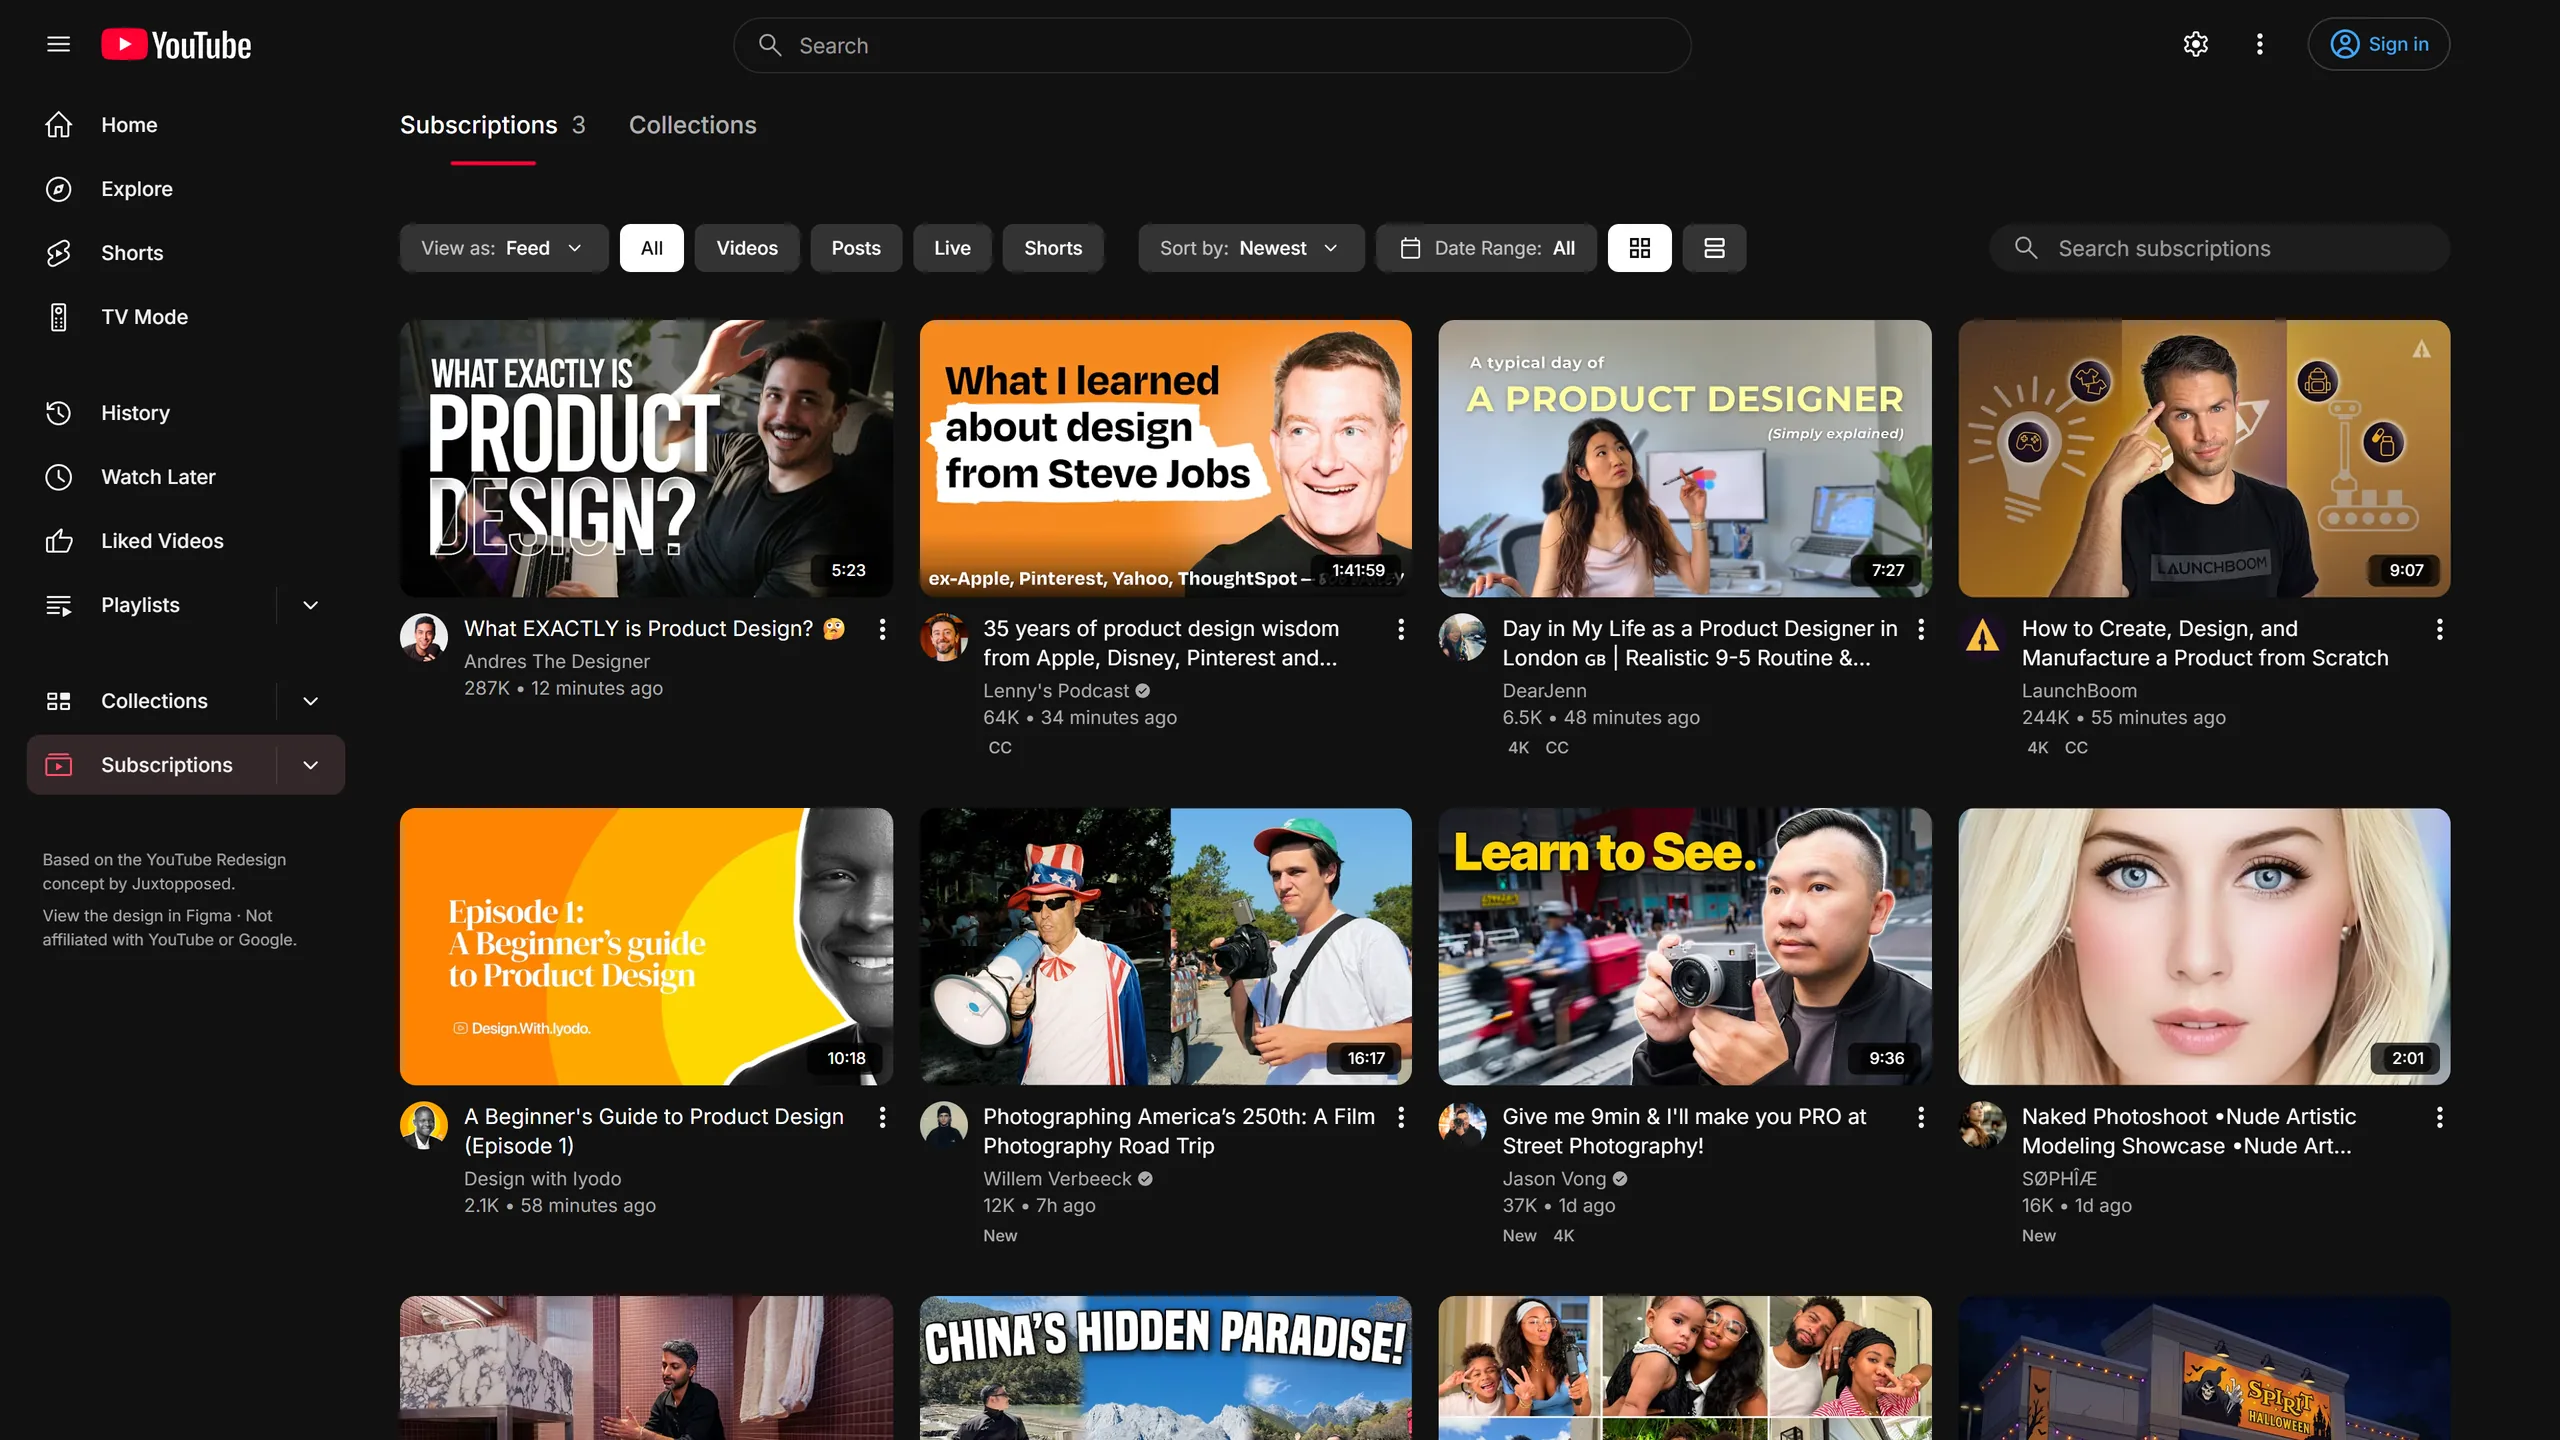Open Watch Later in sidebar
This screenshot has width=2560, height=1440.
[x=158, y=477]
